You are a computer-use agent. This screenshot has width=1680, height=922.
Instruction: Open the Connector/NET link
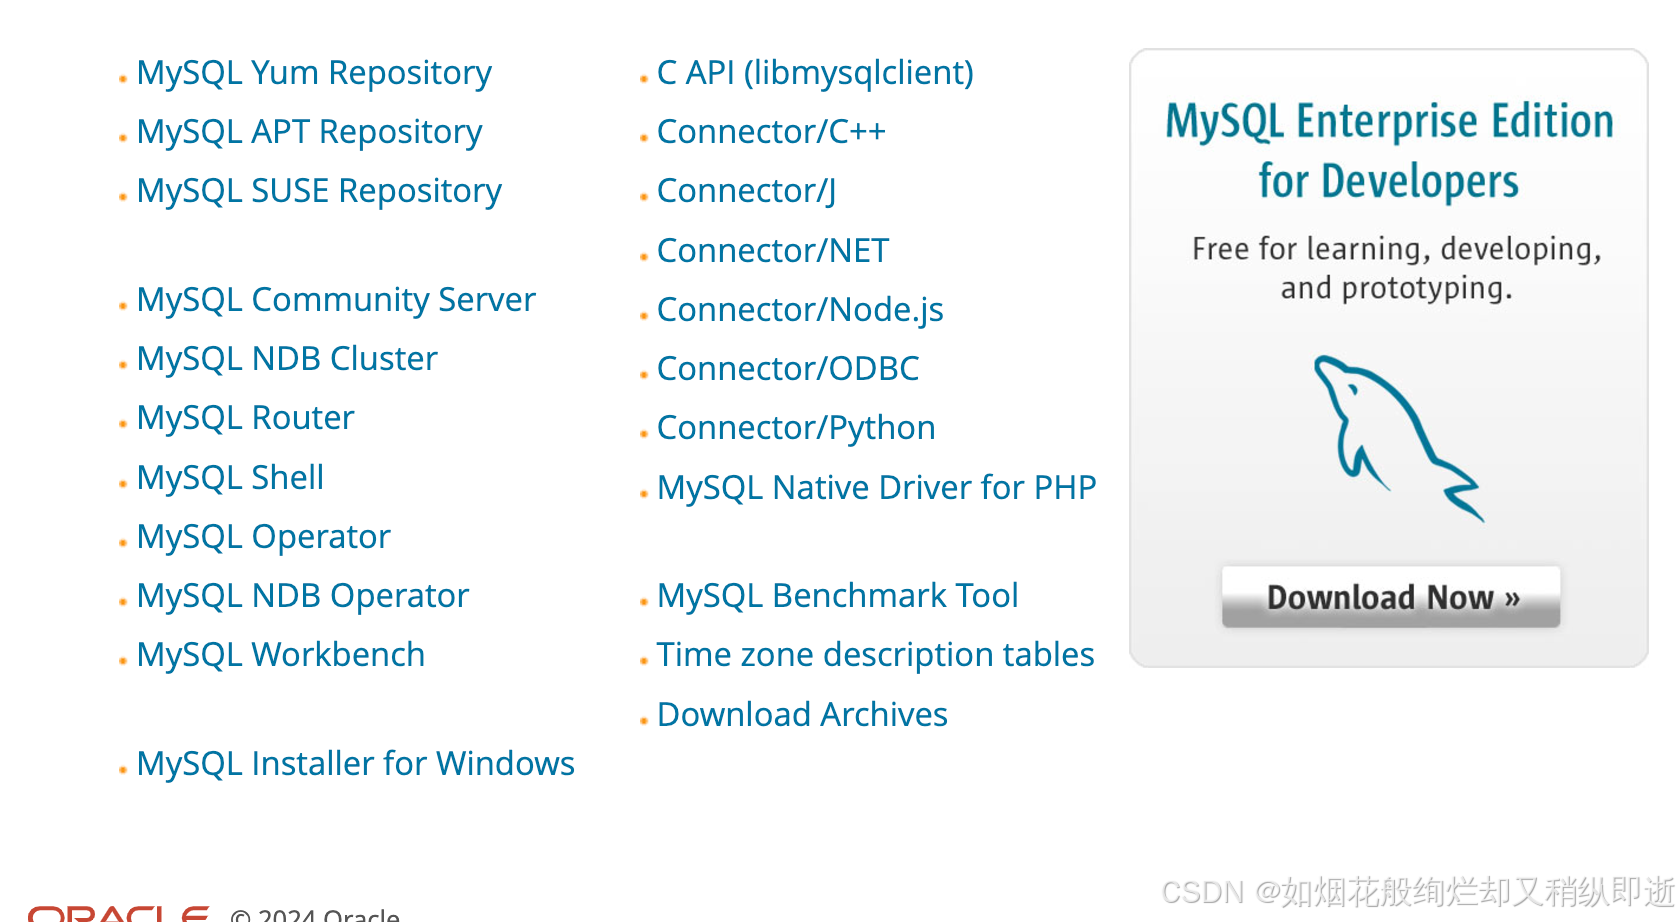(x=773, y=251)
